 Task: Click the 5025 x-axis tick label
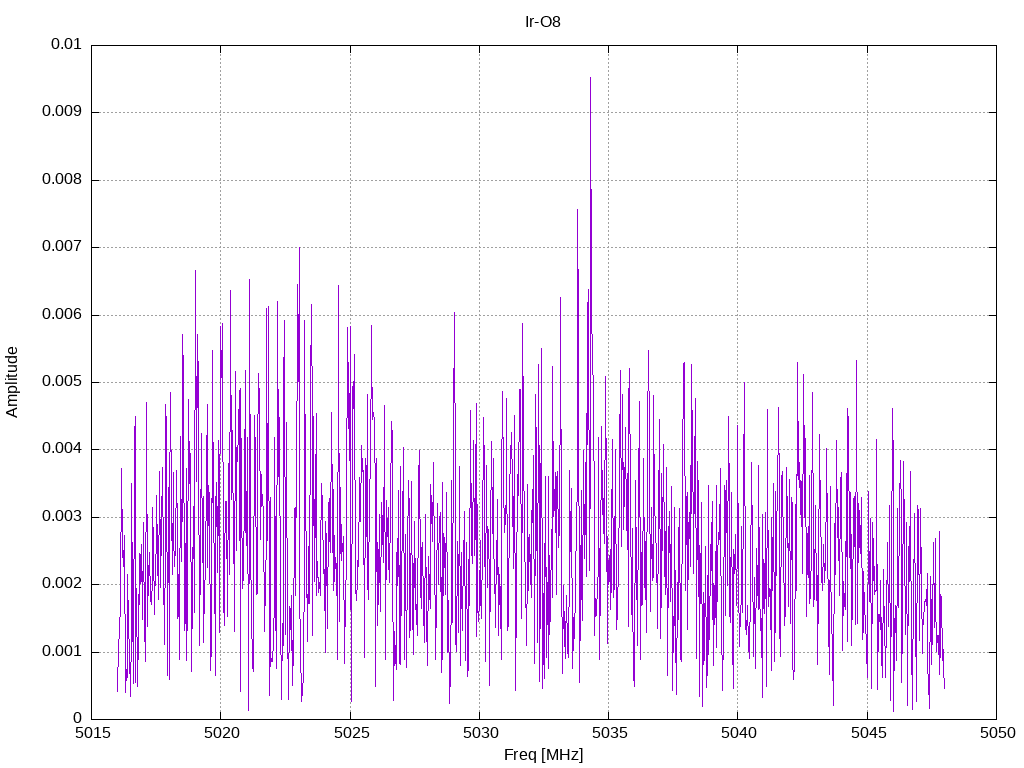pyautogui.click(x=351, y=733)
